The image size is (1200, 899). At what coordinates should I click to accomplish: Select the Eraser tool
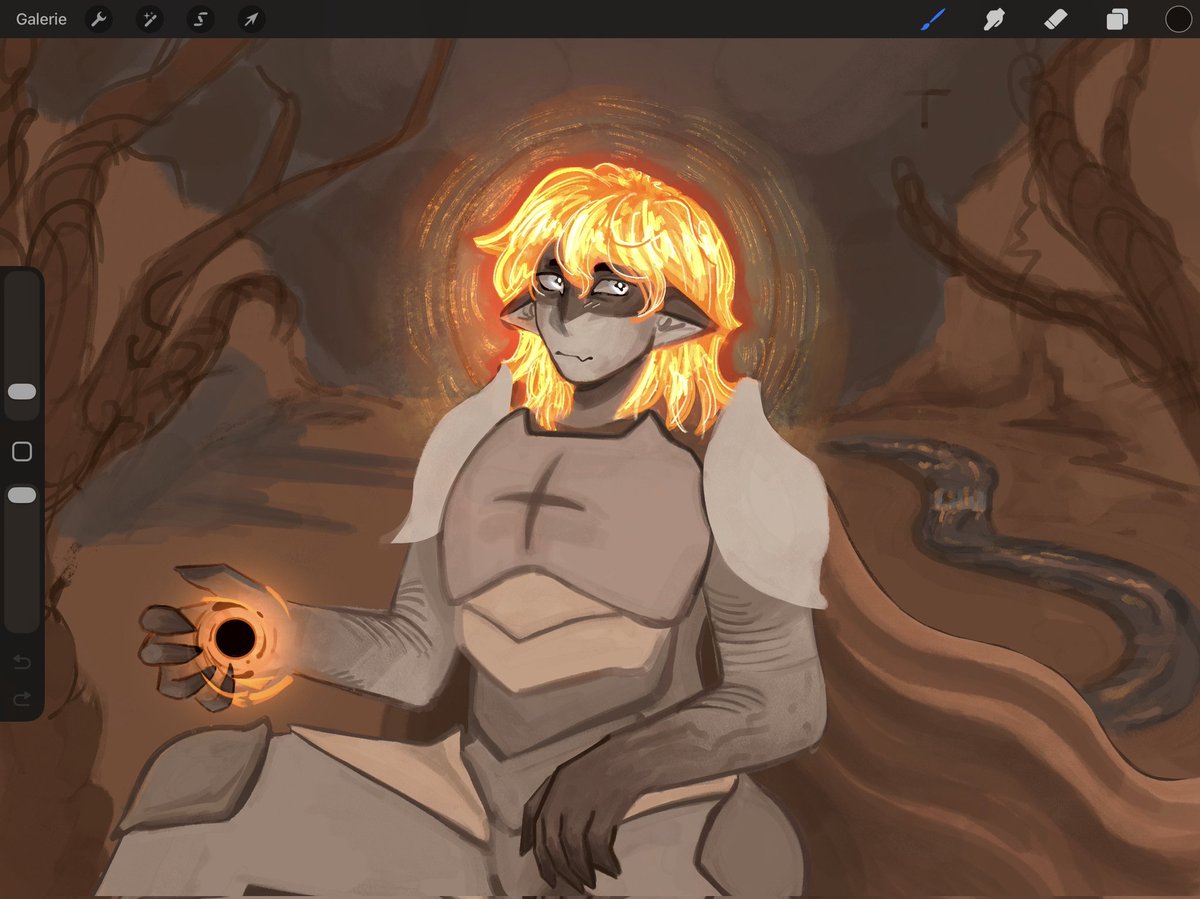click(1056, 19)
